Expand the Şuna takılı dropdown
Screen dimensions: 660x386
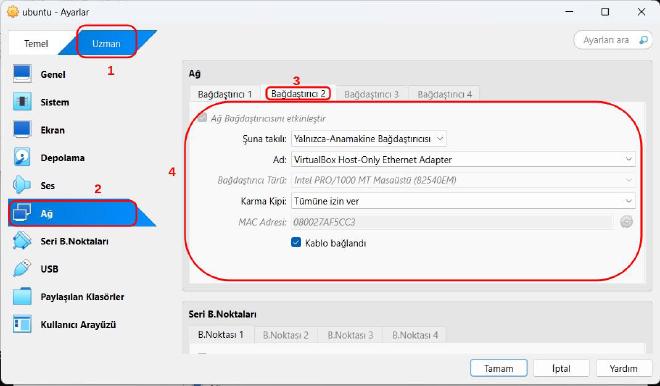369,138
